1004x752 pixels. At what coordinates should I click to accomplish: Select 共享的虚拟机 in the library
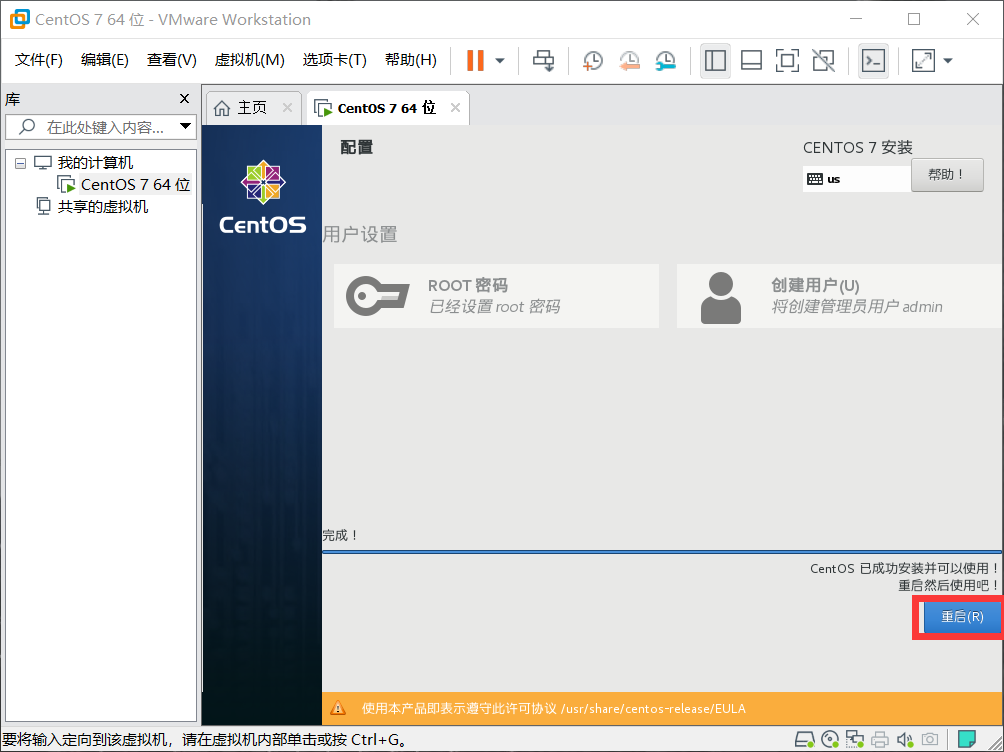[x=102, y=206]
